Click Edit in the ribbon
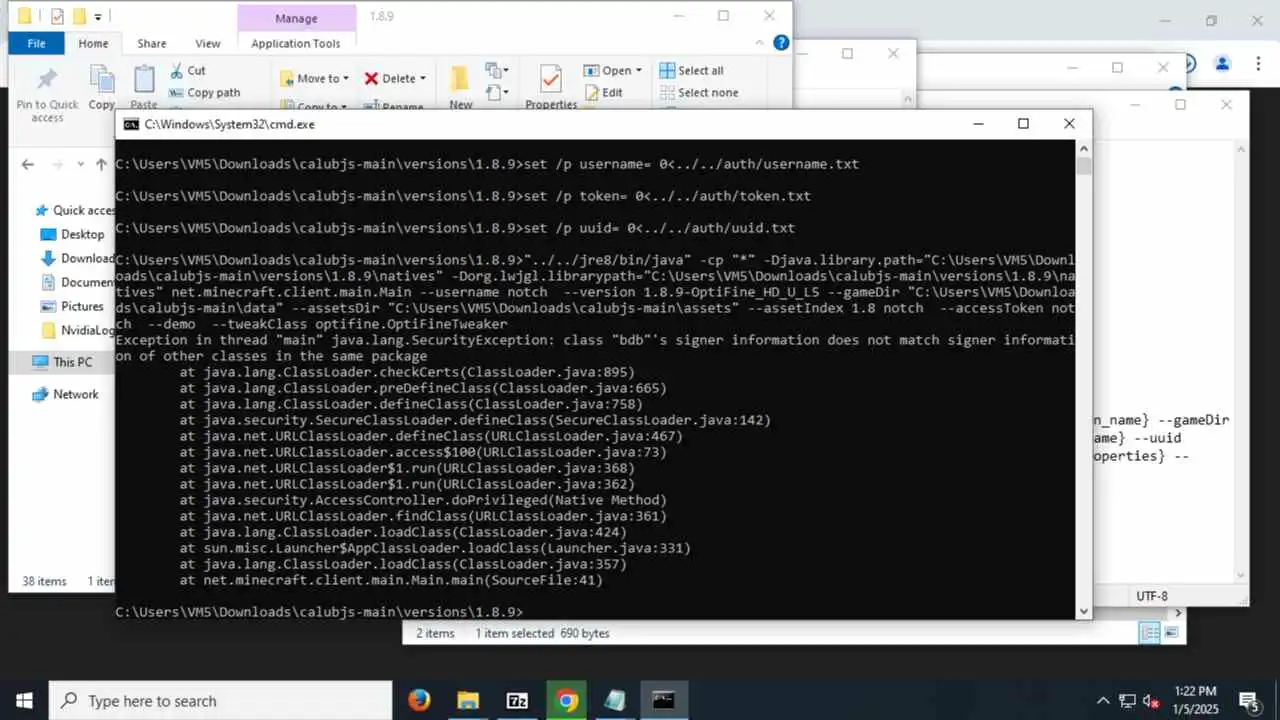 [603, 93]
